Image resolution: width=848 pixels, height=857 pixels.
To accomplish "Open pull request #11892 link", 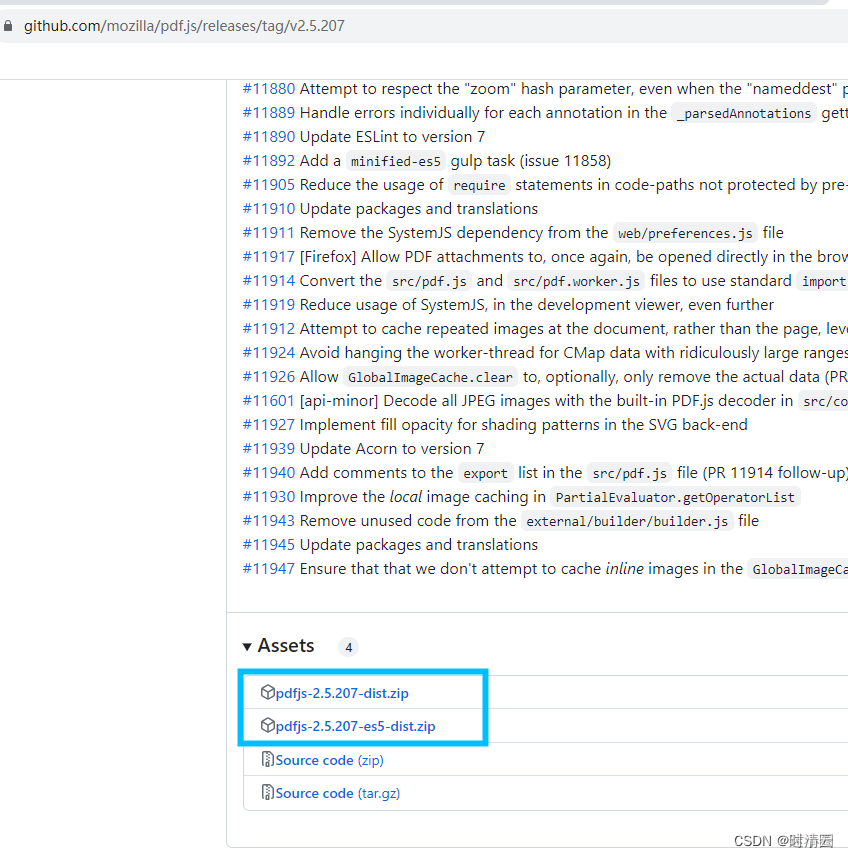I will [x=269, y=161].
